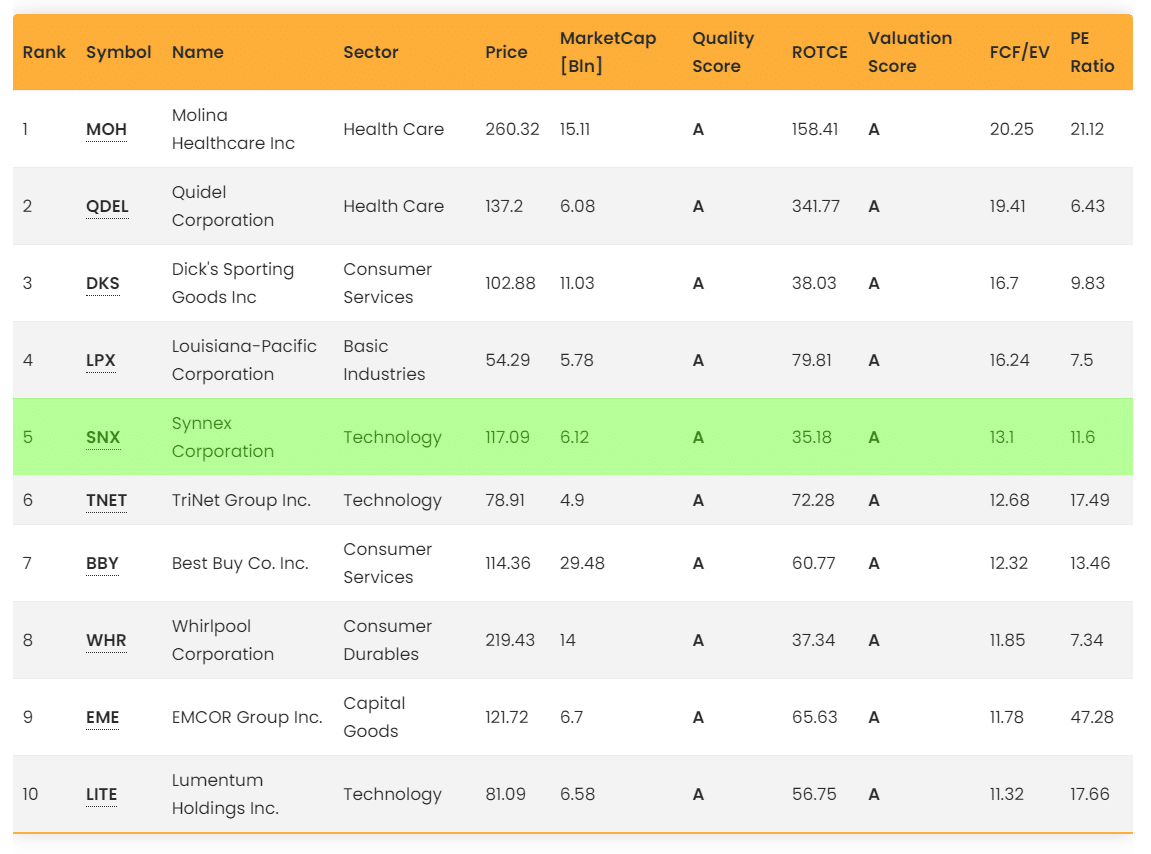The height and width of the screenshot is (854, 1151).
Task: Click the Symbol column header
Action: click(x=118, y=52)
